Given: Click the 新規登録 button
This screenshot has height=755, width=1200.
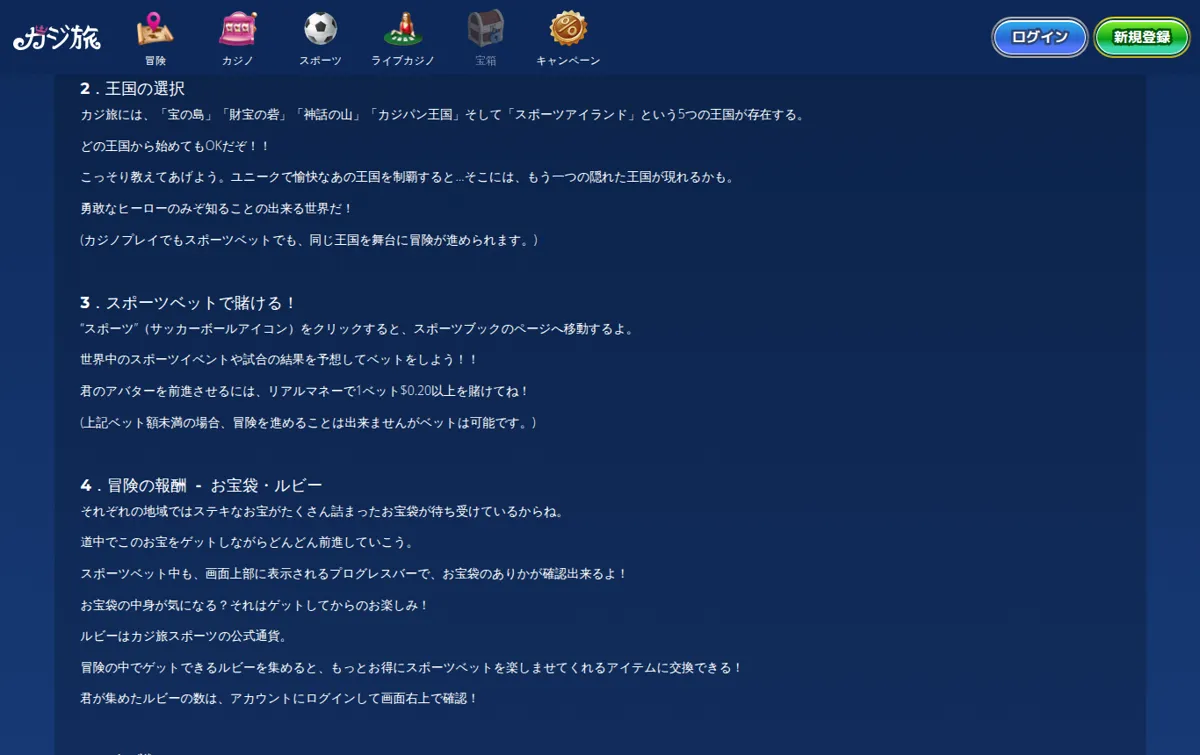Looking at the screenshot, I should click(1142, 37).
